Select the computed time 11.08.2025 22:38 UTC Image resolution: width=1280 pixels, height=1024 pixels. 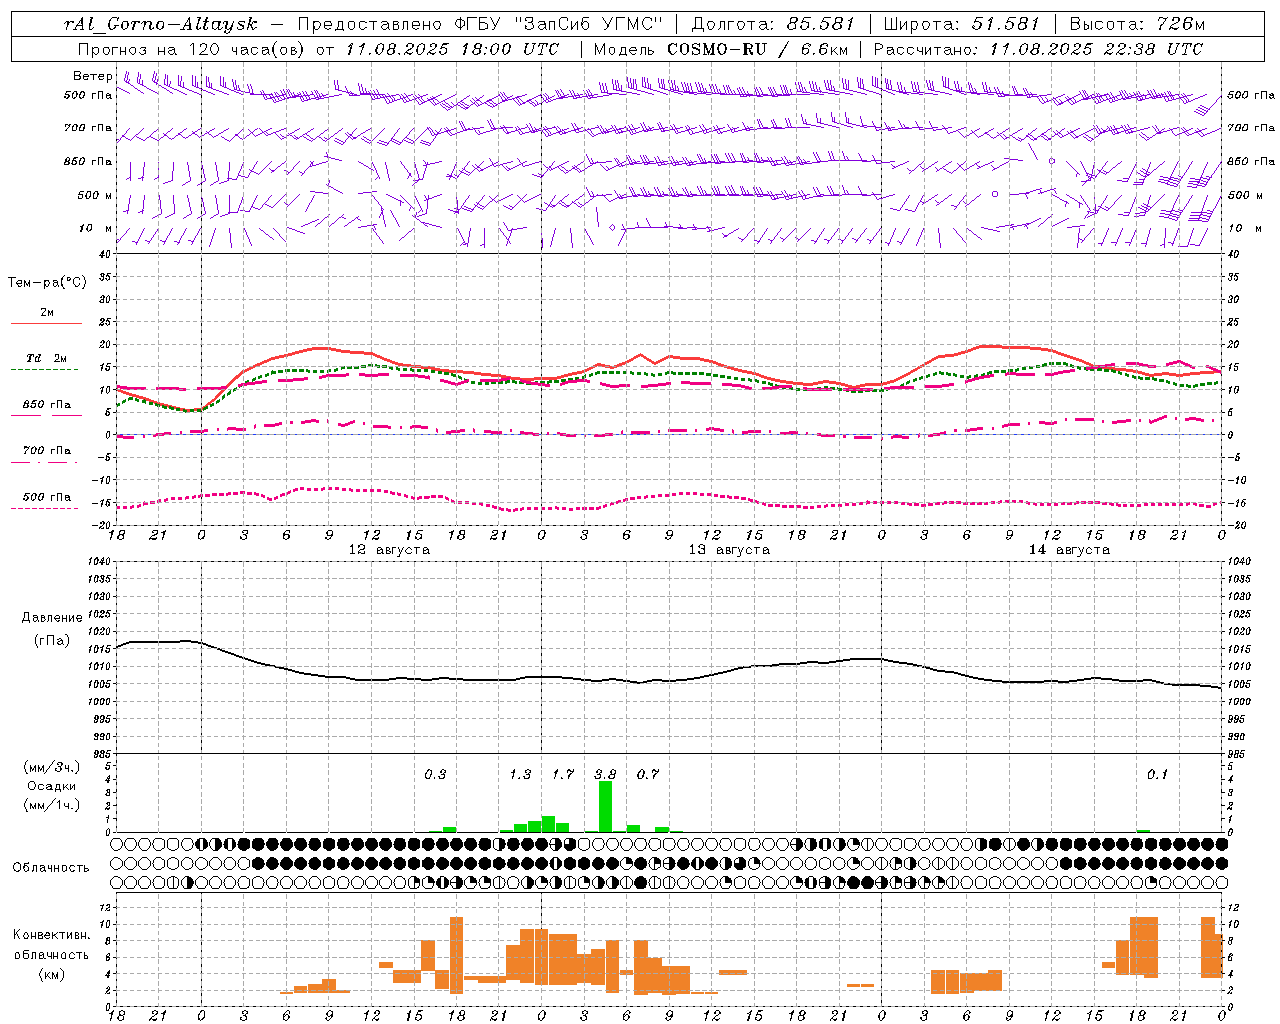pyautogui.click(x=1096, y=49)
